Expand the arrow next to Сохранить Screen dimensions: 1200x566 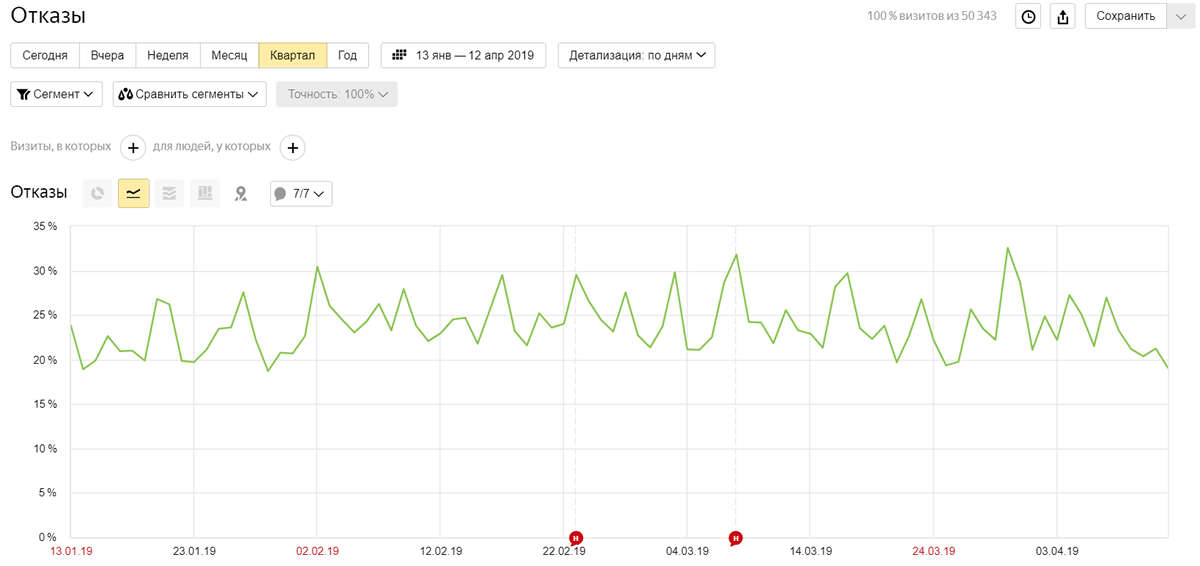point(1181,16)
